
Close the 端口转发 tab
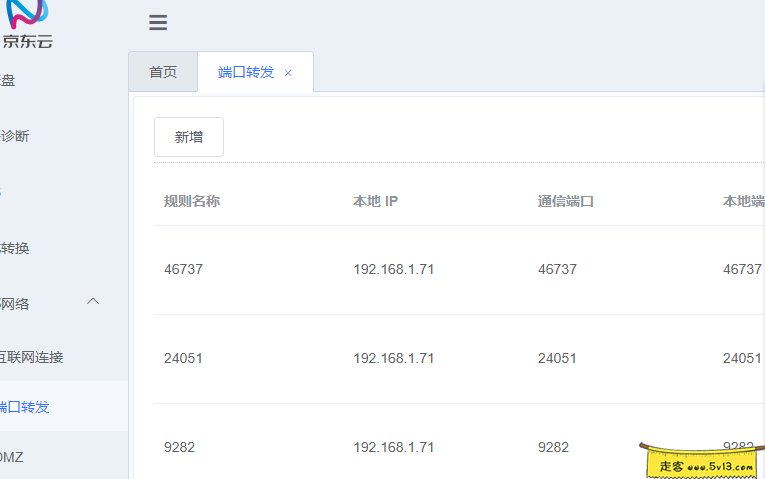point(288,73)
